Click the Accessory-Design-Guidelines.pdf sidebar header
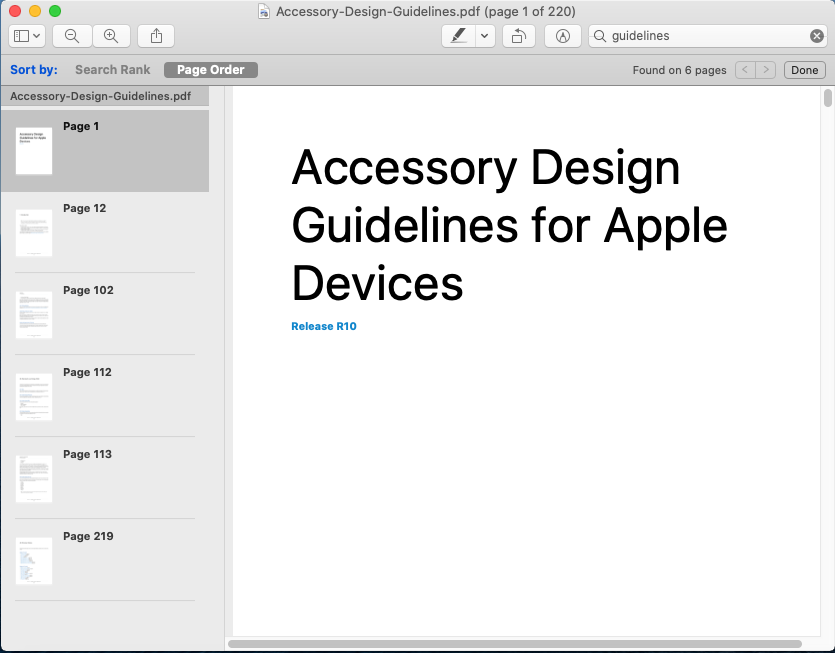 point(105,96)
